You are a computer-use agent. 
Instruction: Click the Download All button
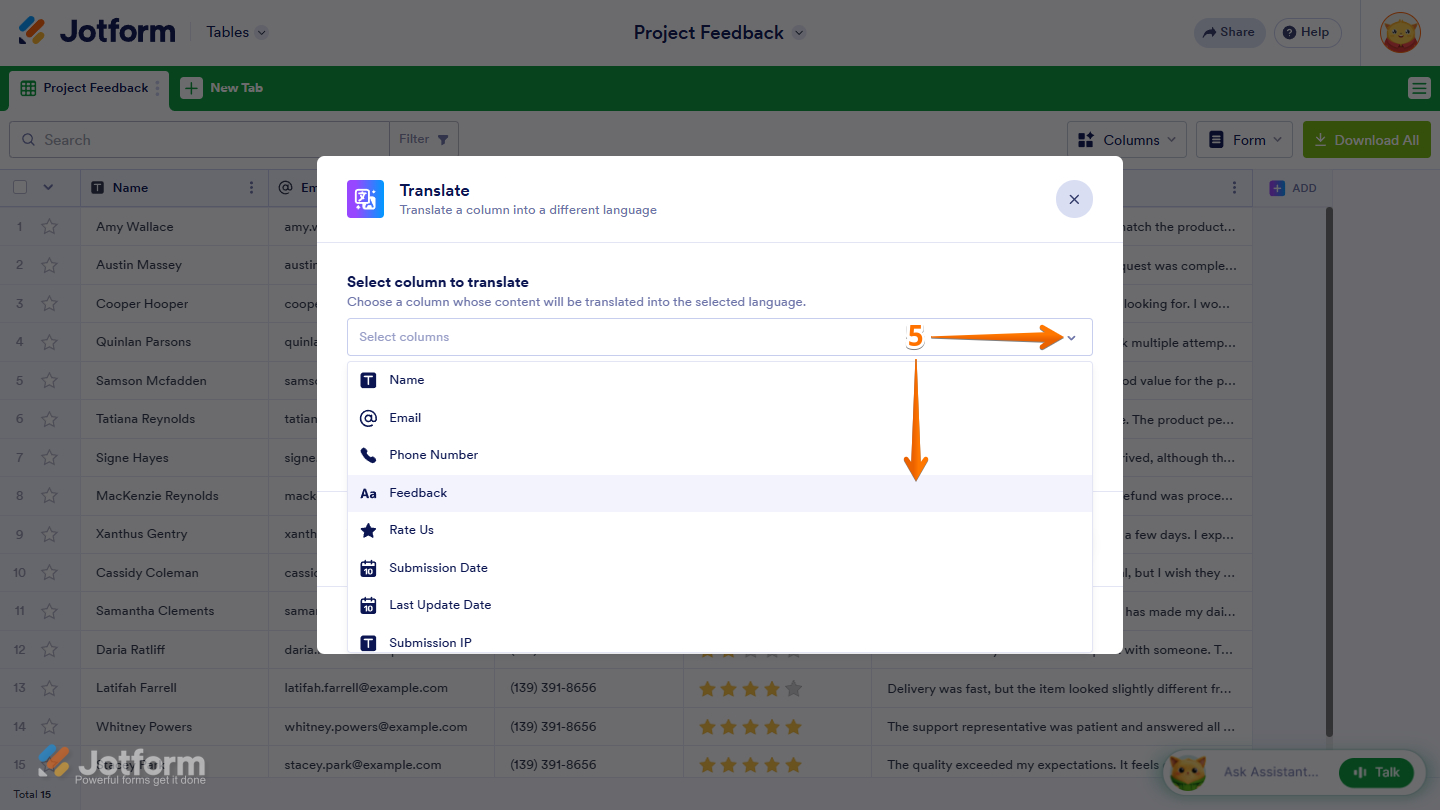1366,140
